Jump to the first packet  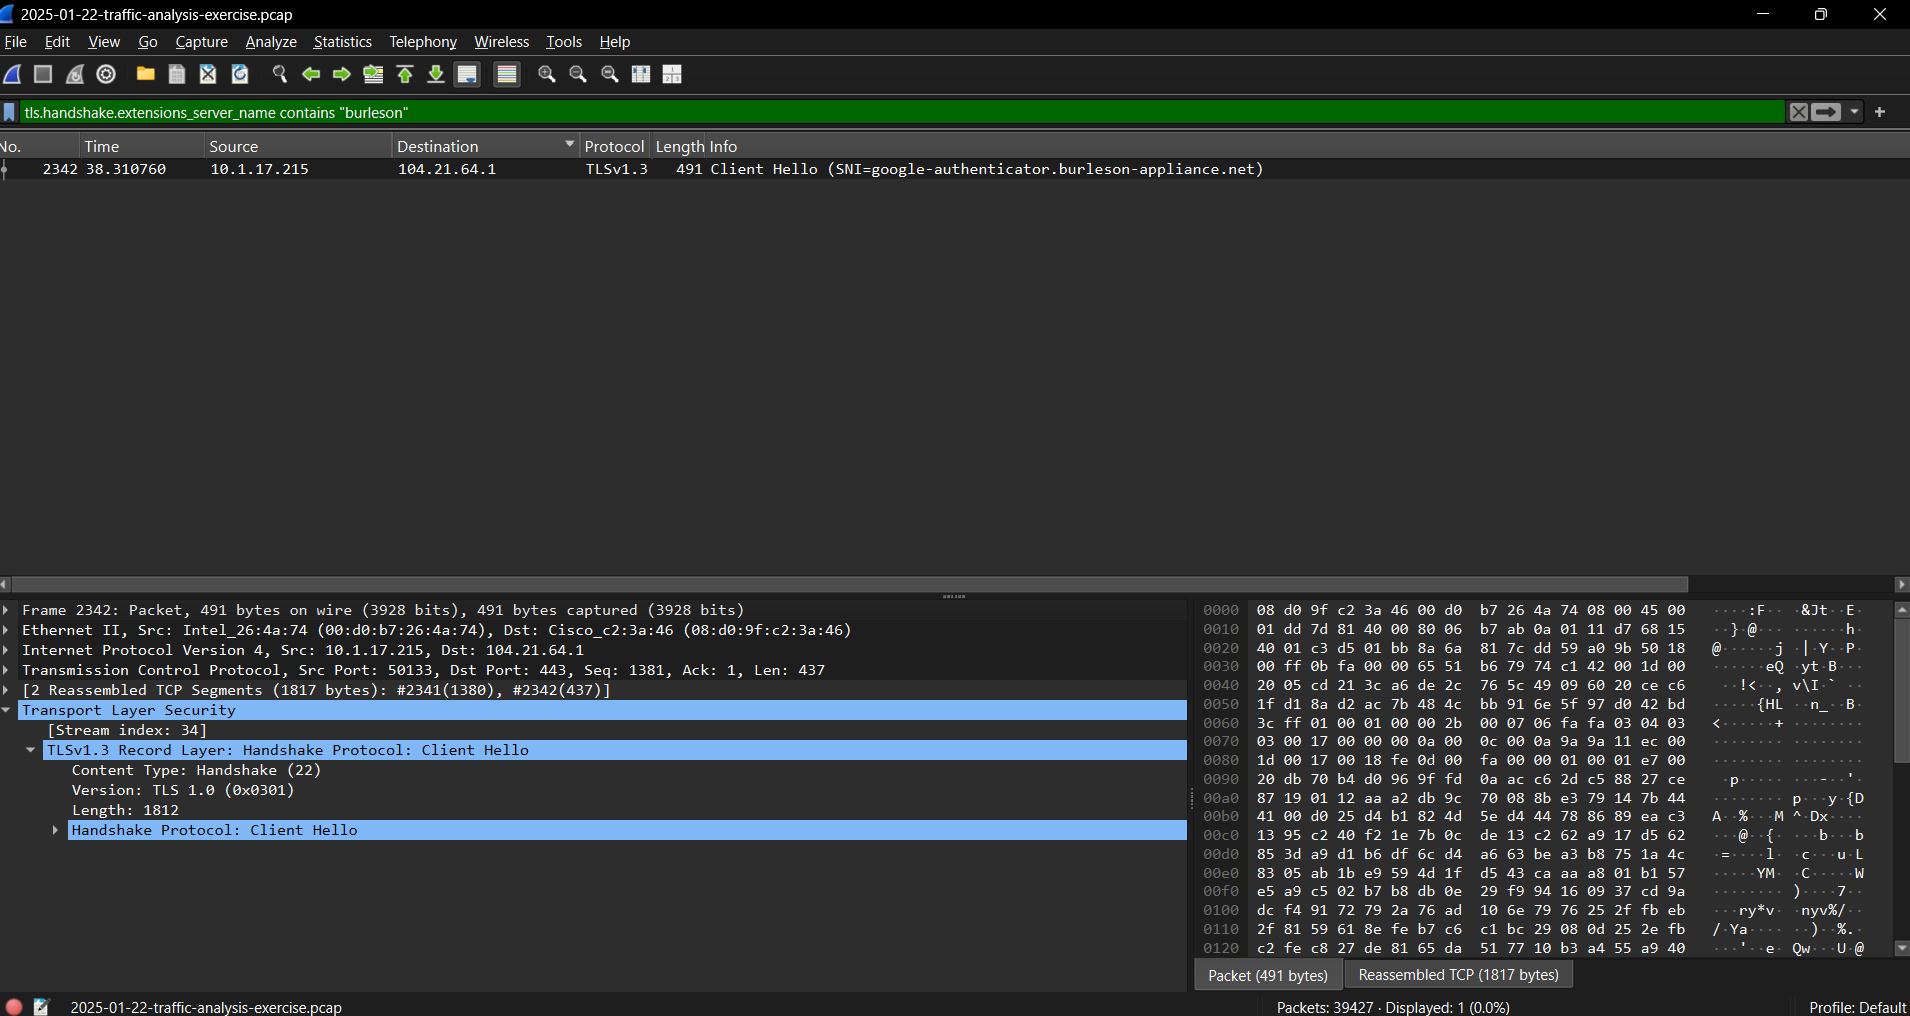pyautogui.click(x=405, y=74)
